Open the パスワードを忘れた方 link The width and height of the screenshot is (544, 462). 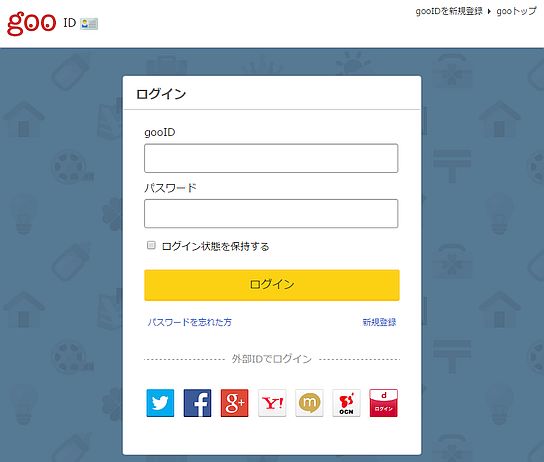(x=189, y=322)
